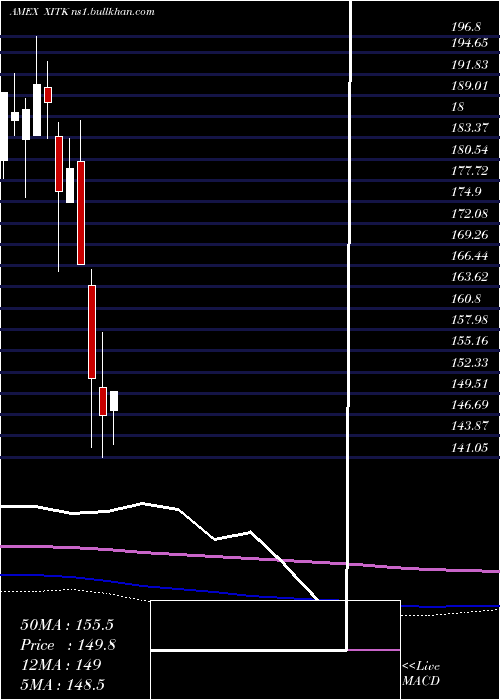Click the 163.62 price label
Screen dimensions: 500x700
tap(470, 277)
